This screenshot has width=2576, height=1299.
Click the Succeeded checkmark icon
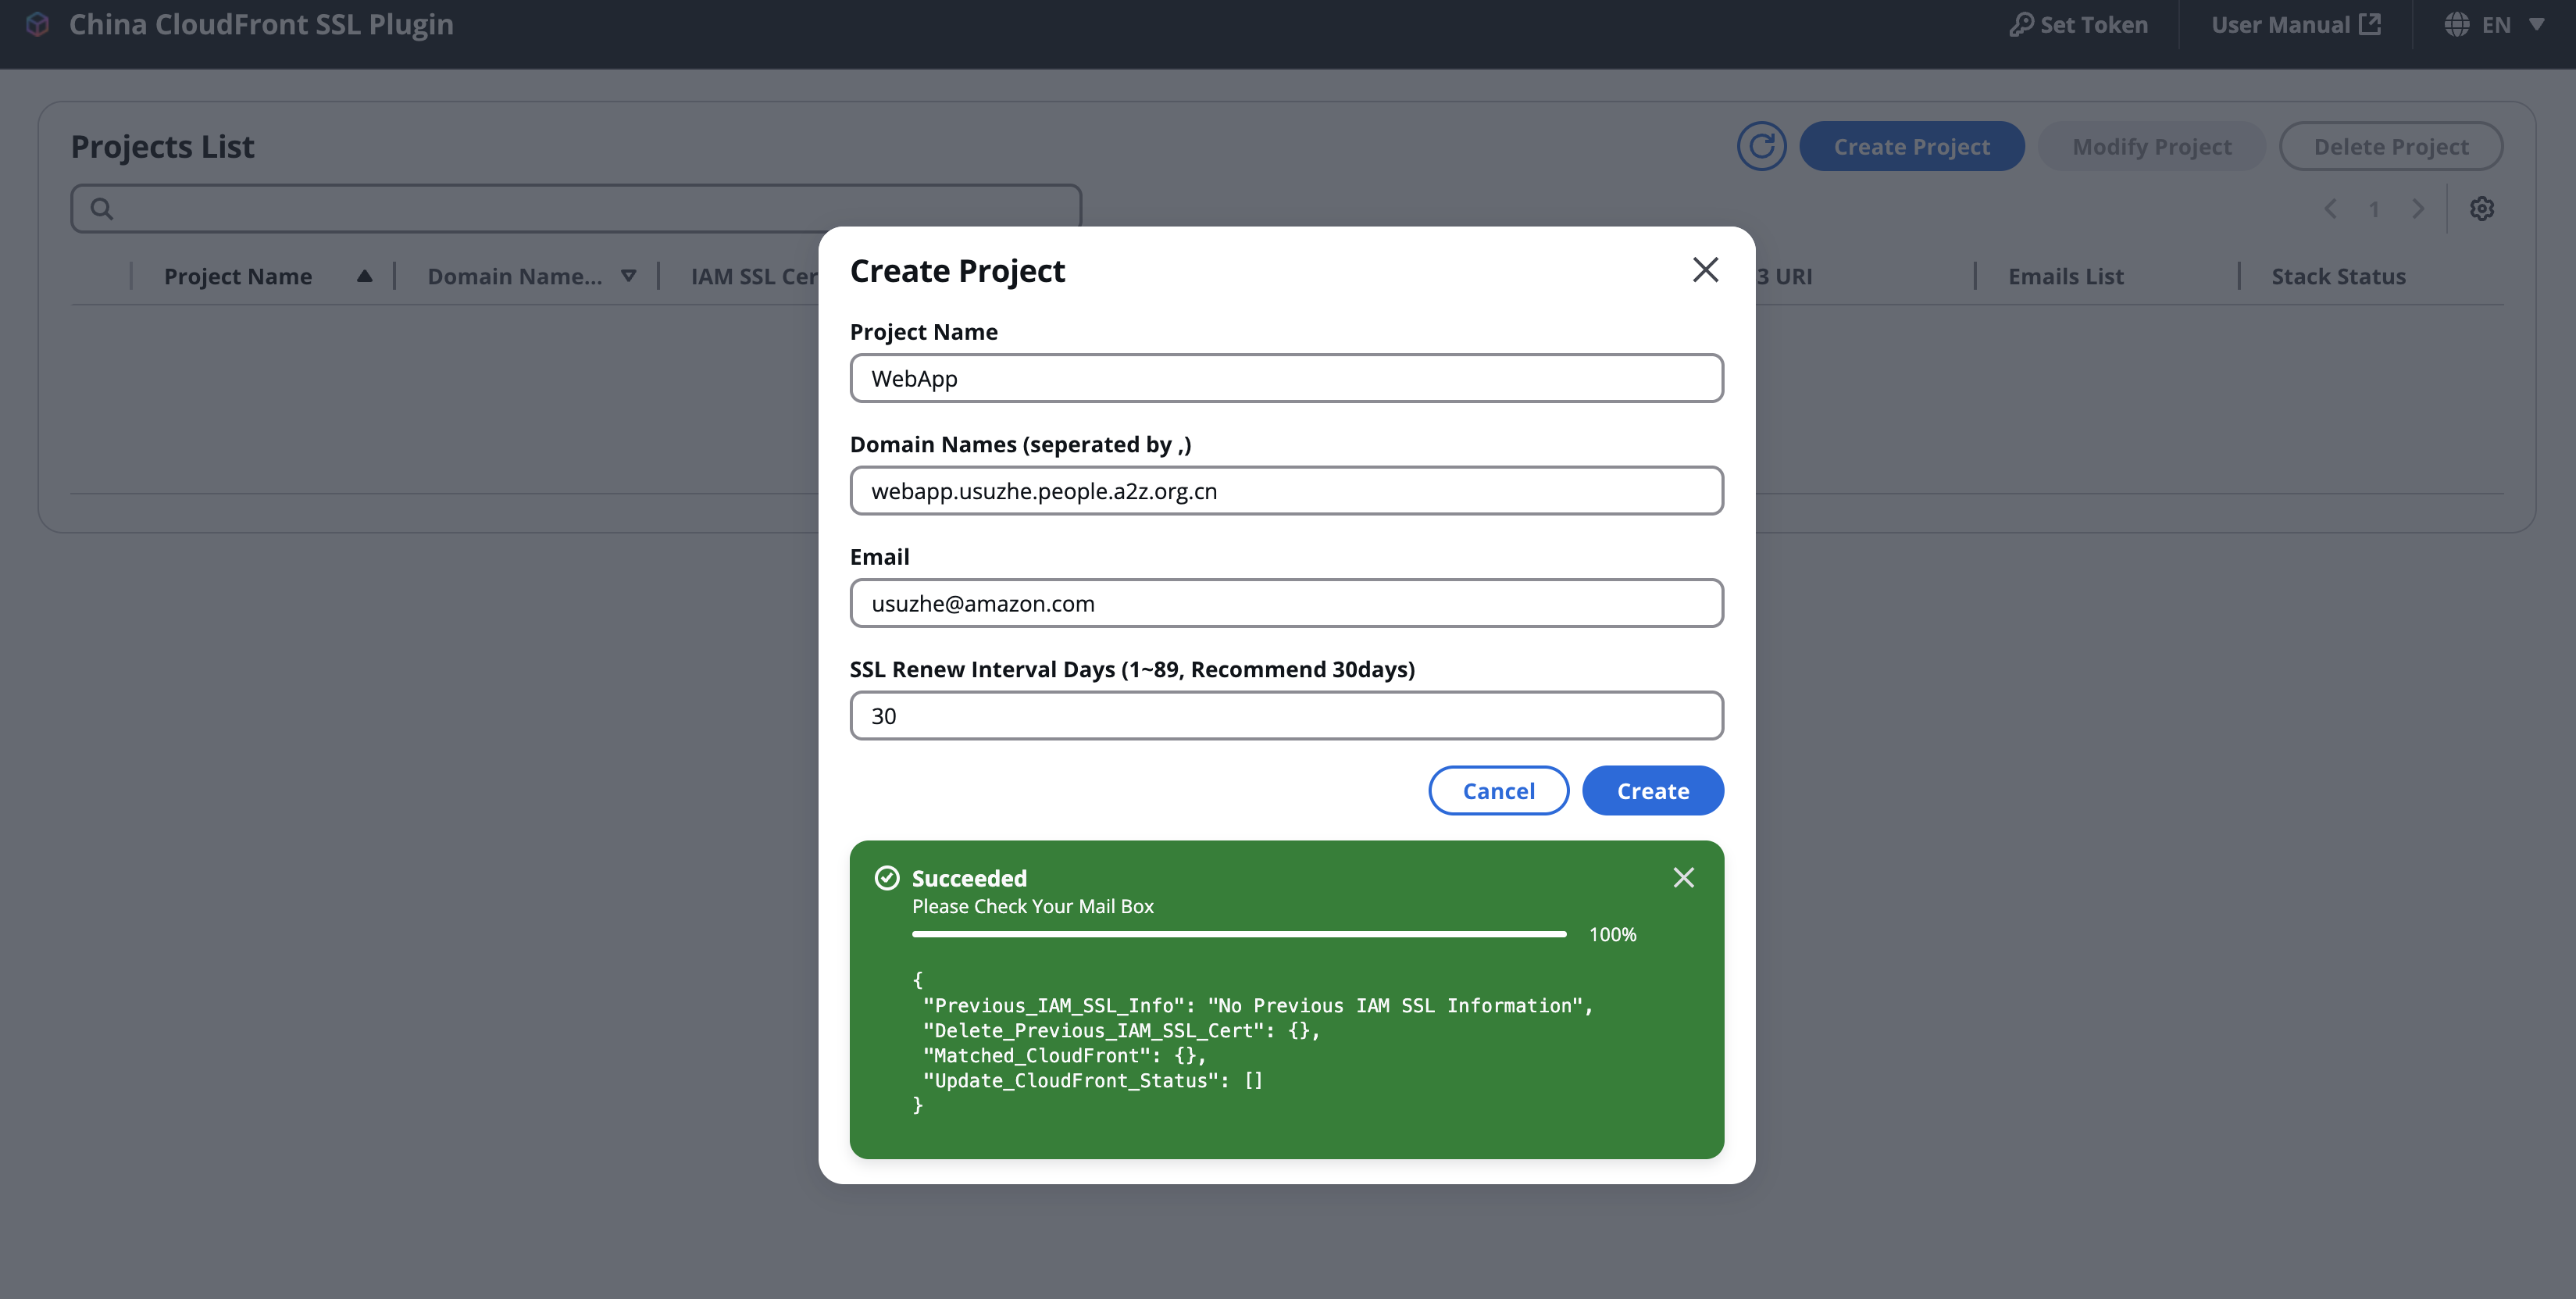tap(886, 878)
